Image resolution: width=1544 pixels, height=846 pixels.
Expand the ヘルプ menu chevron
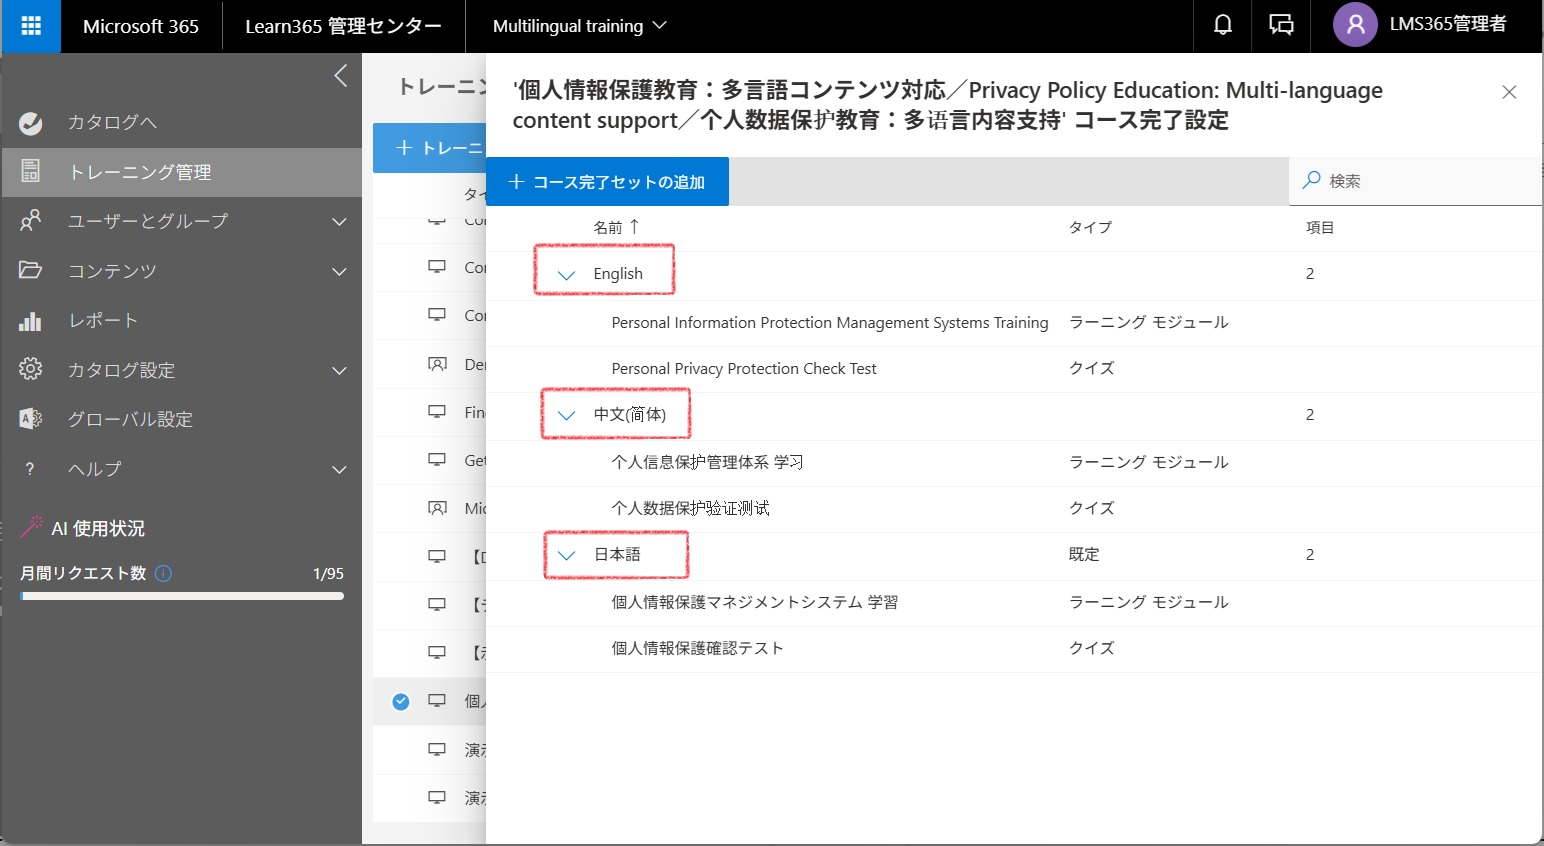point(339,470)
